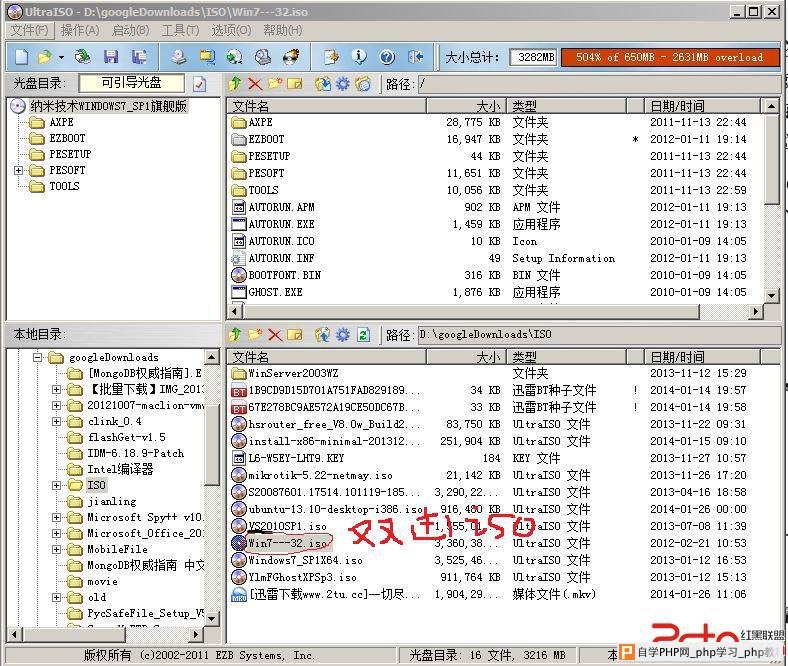Collapse the googleDownloads tree node
This screenshot has height=666, width=788.
tap(37, 357)
